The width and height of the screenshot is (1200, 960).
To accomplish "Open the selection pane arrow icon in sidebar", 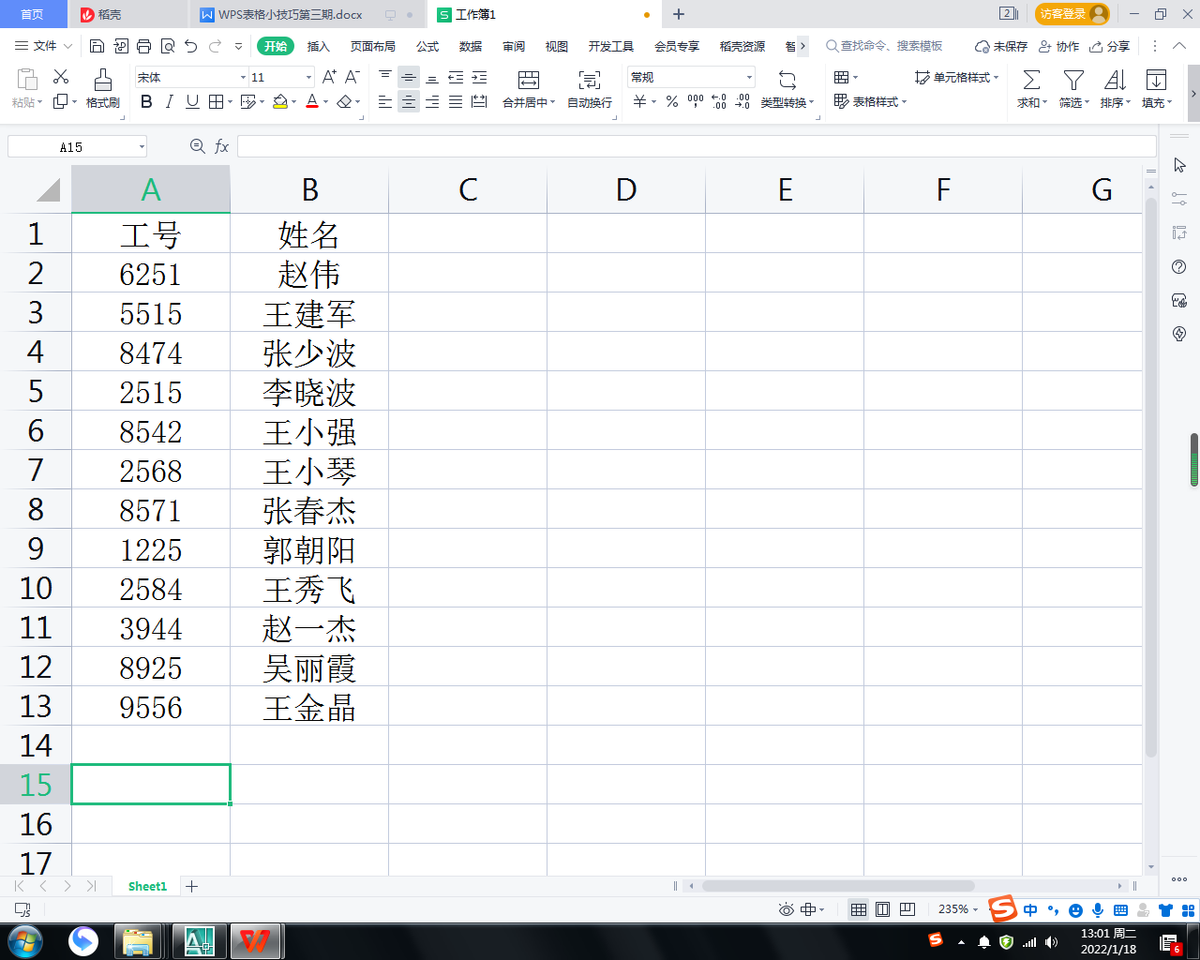I will [1179, 165].
